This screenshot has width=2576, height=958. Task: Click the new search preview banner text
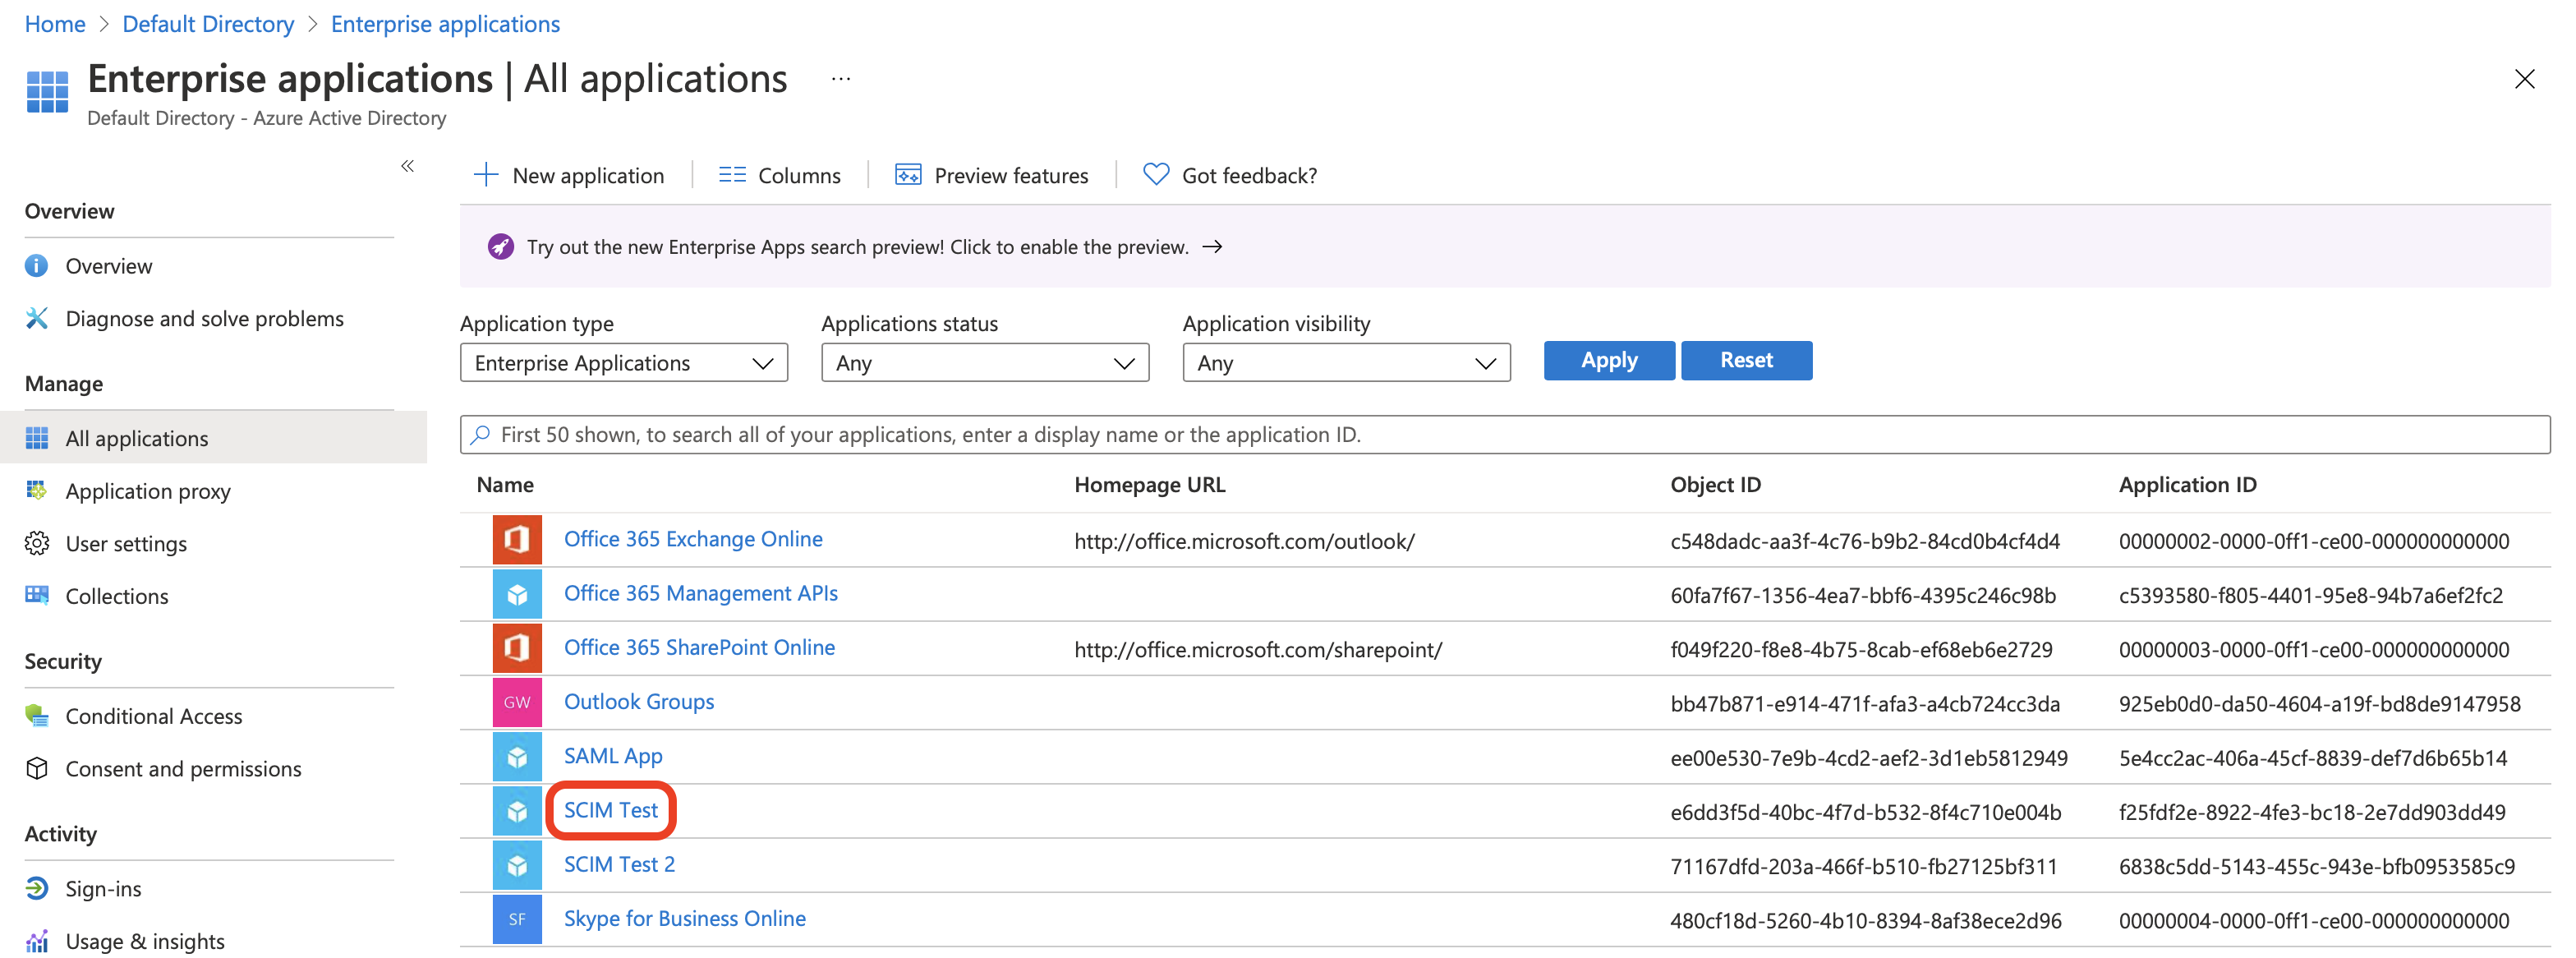point(858,247)
